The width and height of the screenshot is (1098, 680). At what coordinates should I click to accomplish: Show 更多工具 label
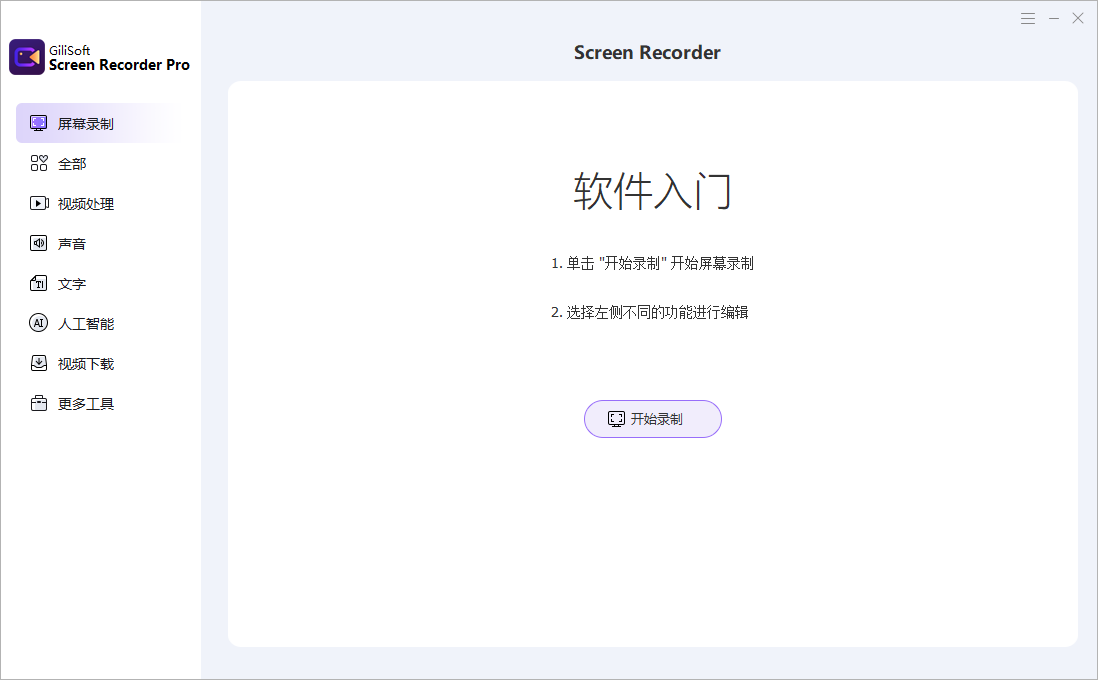85,403
